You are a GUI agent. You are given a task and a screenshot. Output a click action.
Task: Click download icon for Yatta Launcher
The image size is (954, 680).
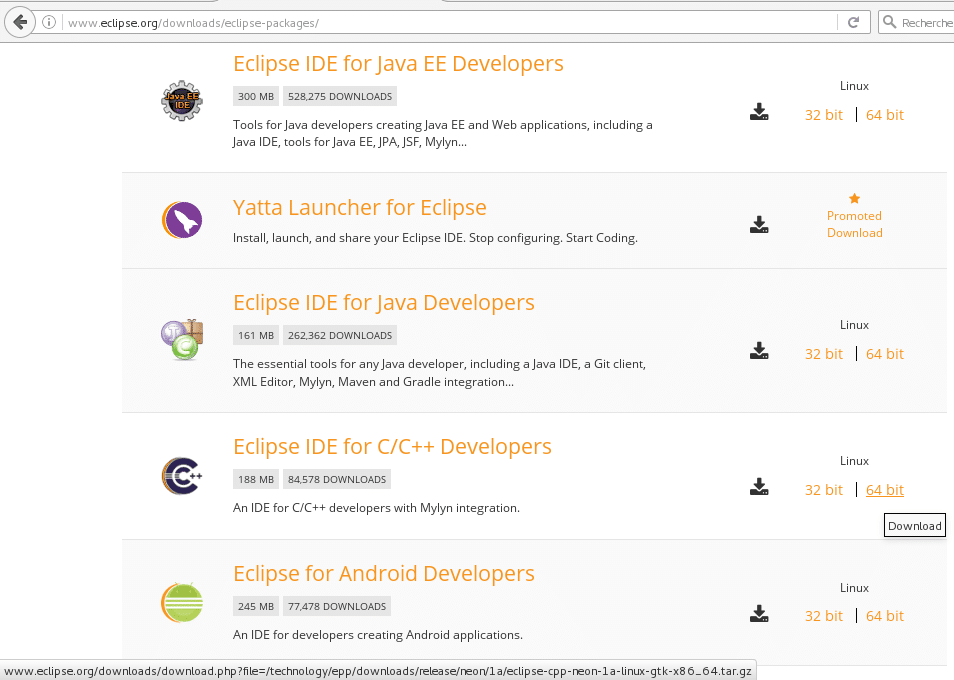click(759, 224)
